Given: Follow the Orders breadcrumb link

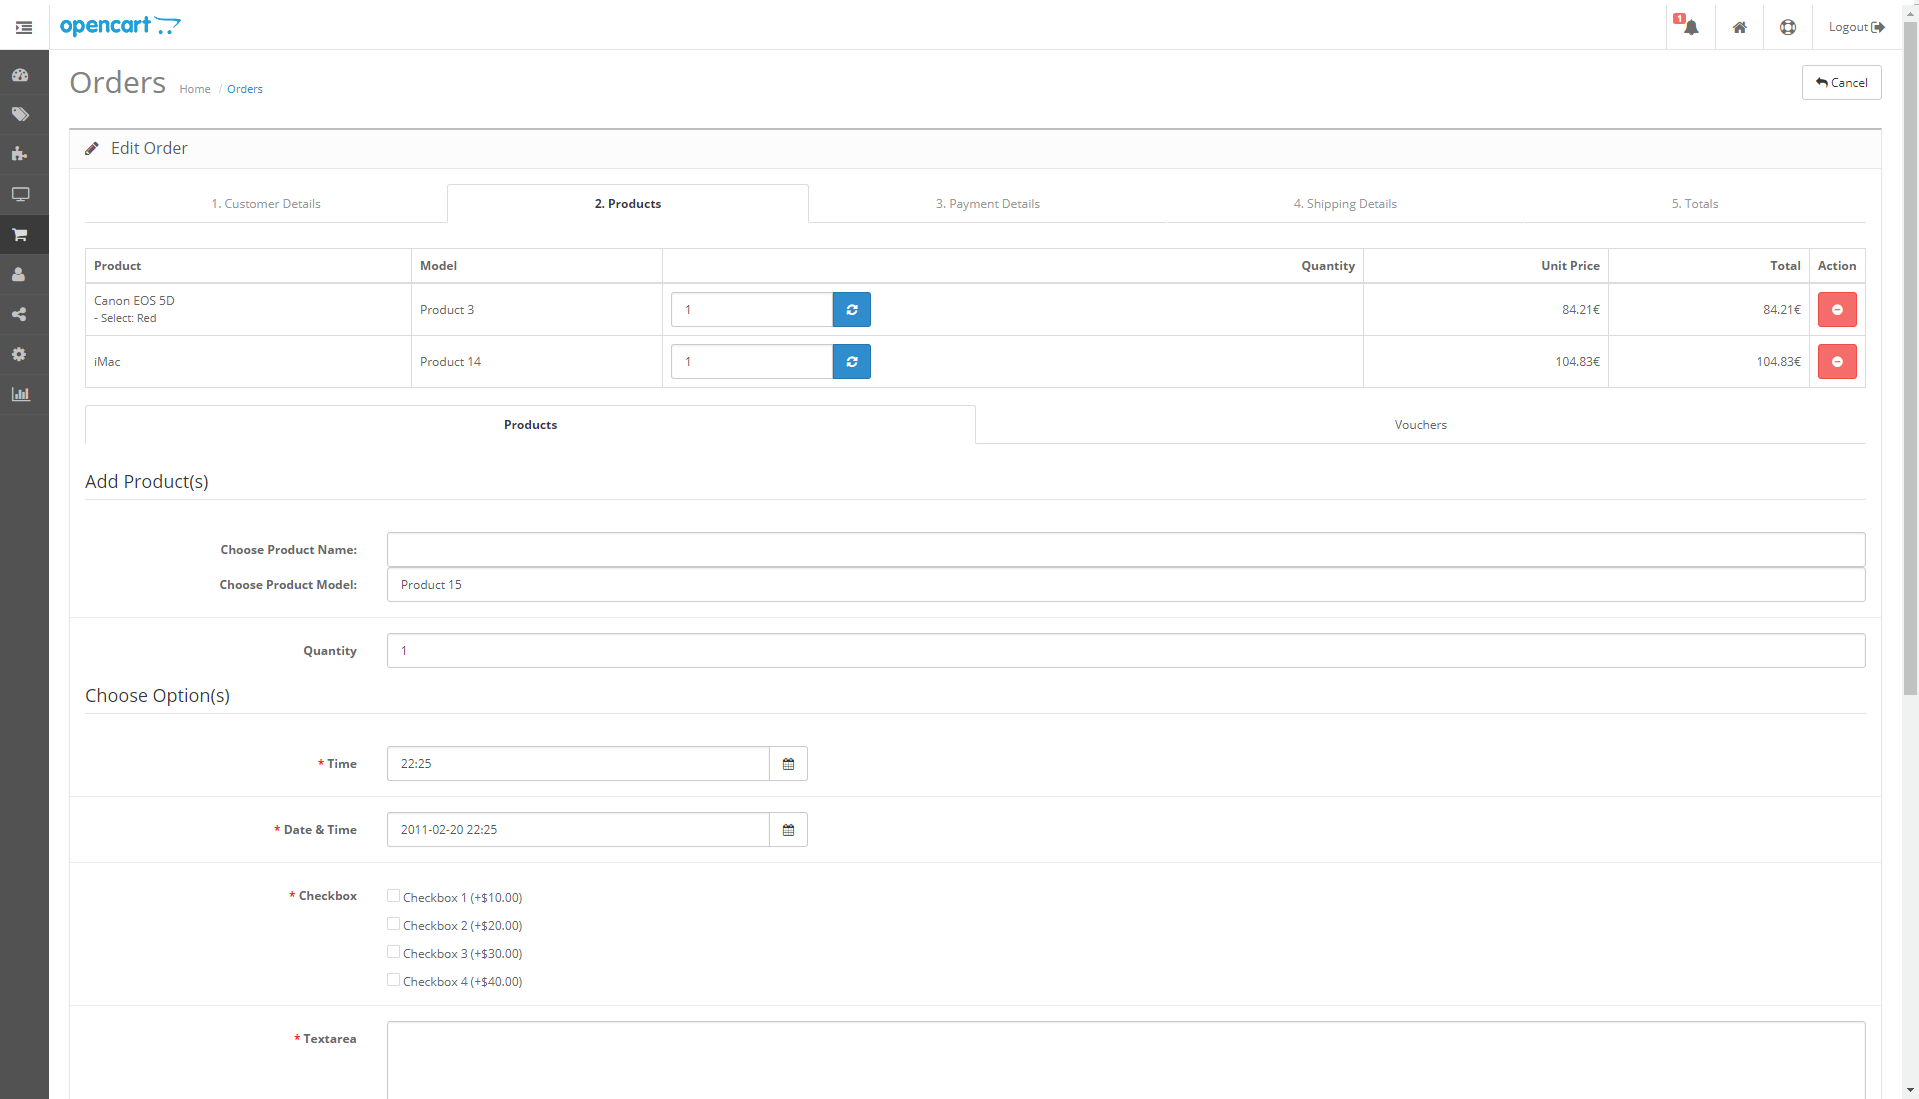Looking at the screenshot, I should click(x=245, y=89).
